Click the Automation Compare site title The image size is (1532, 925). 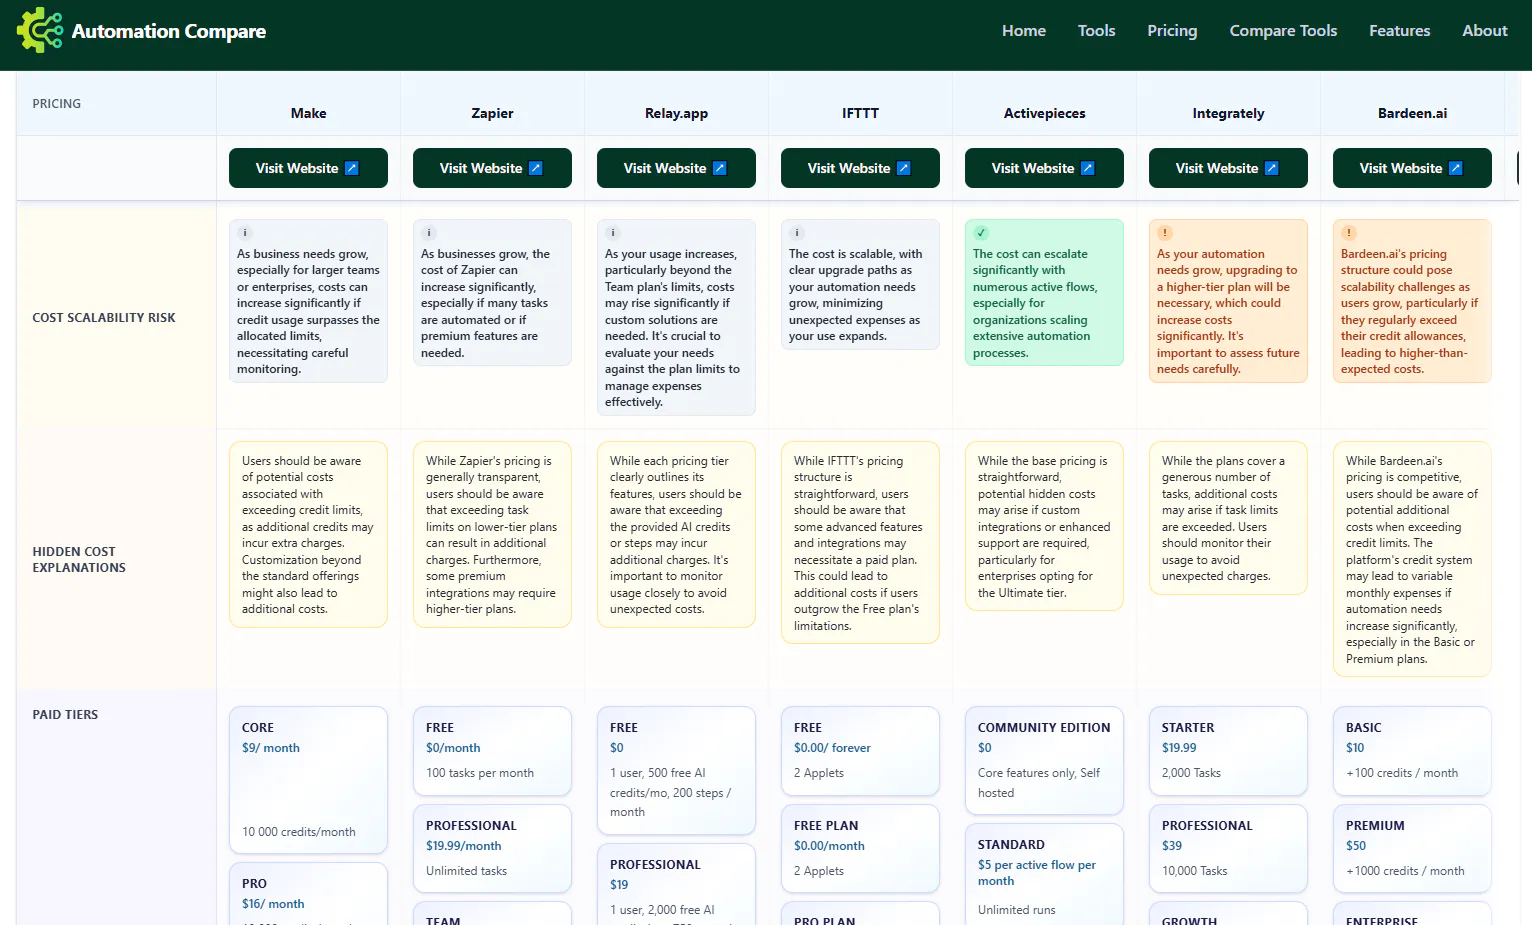pos(169,31)
